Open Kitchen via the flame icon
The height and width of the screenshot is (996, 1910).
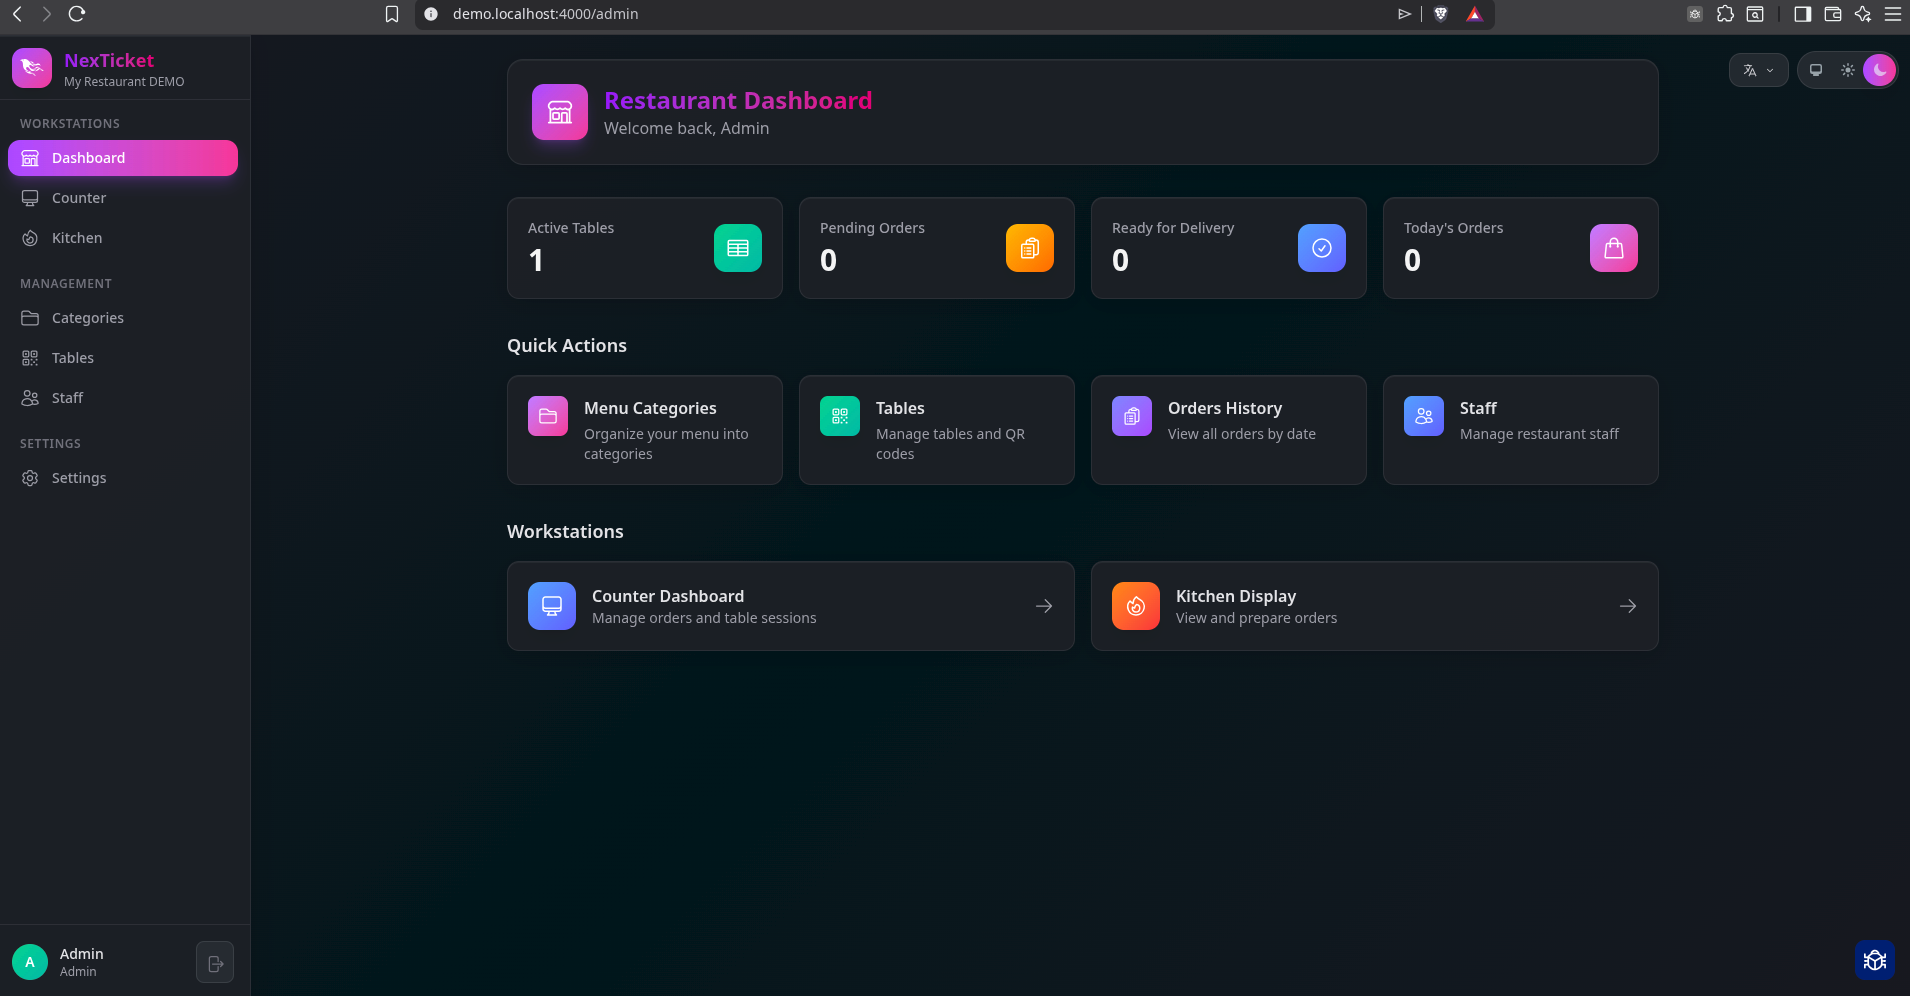30,237
